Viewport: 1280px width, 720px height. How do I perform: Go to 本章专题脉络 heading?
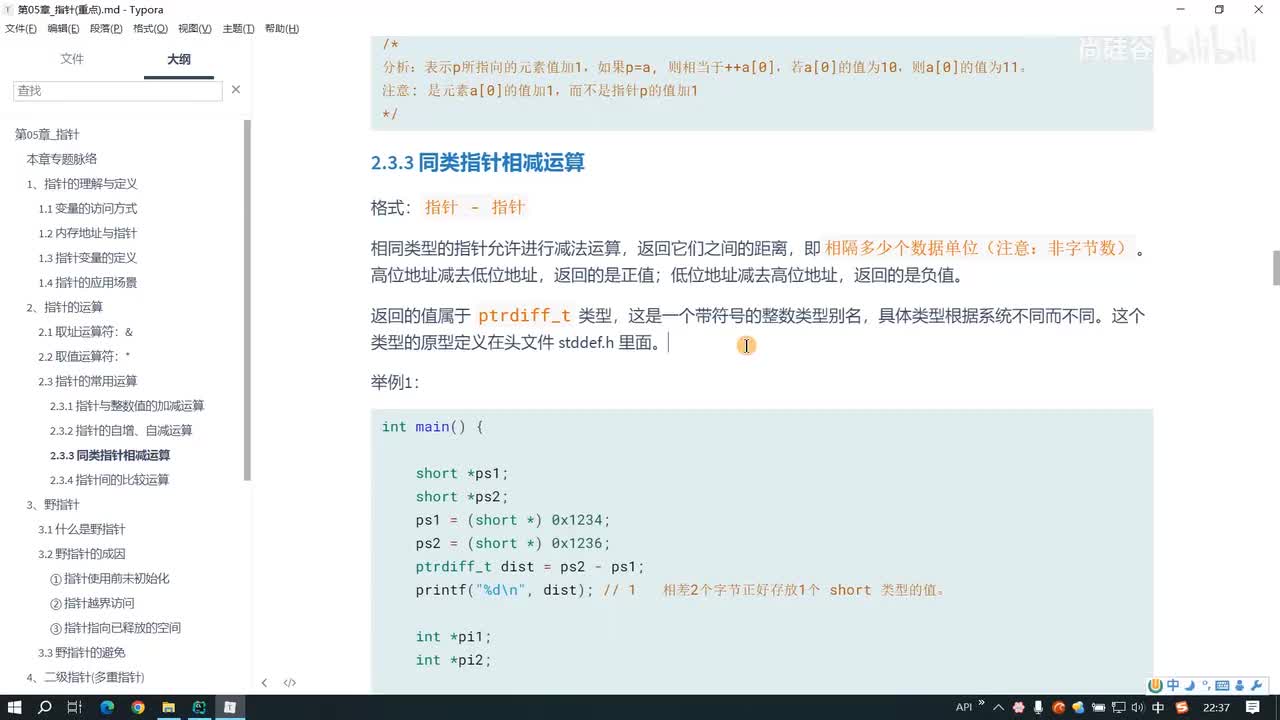[x=62, y=159]
